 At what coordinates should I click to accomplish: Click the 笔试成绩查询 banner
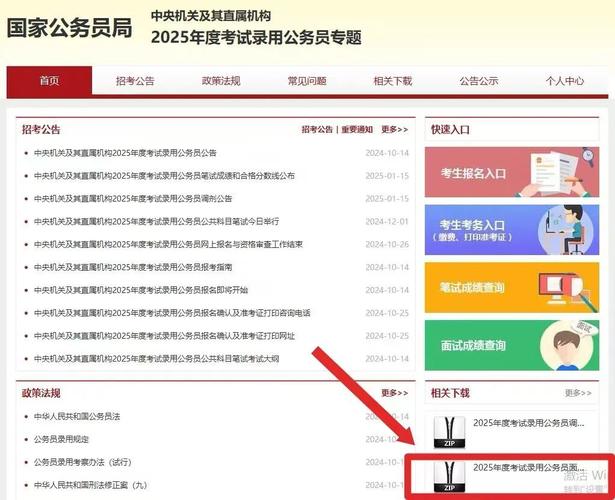(512, 287)
